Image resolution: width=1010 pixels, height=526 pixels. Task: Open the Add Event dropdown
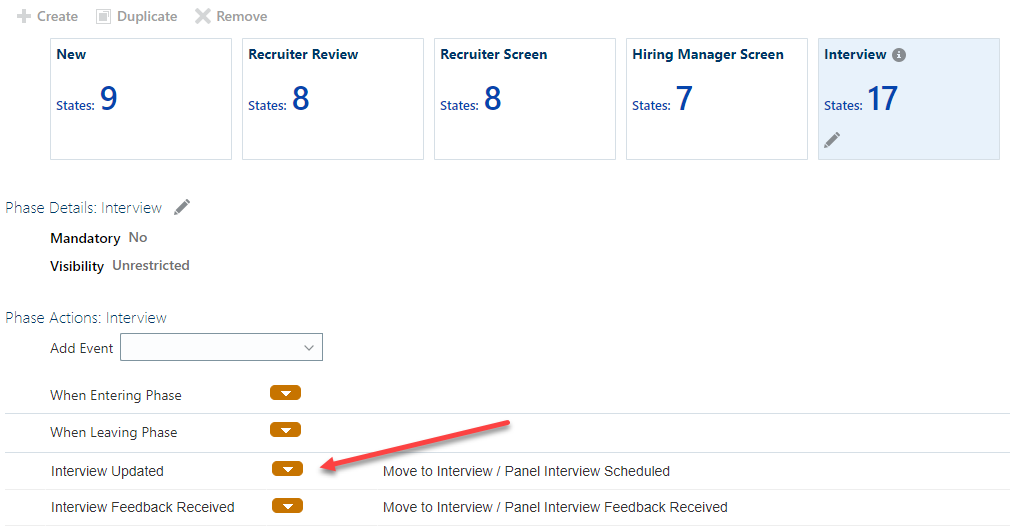(221, 347)
